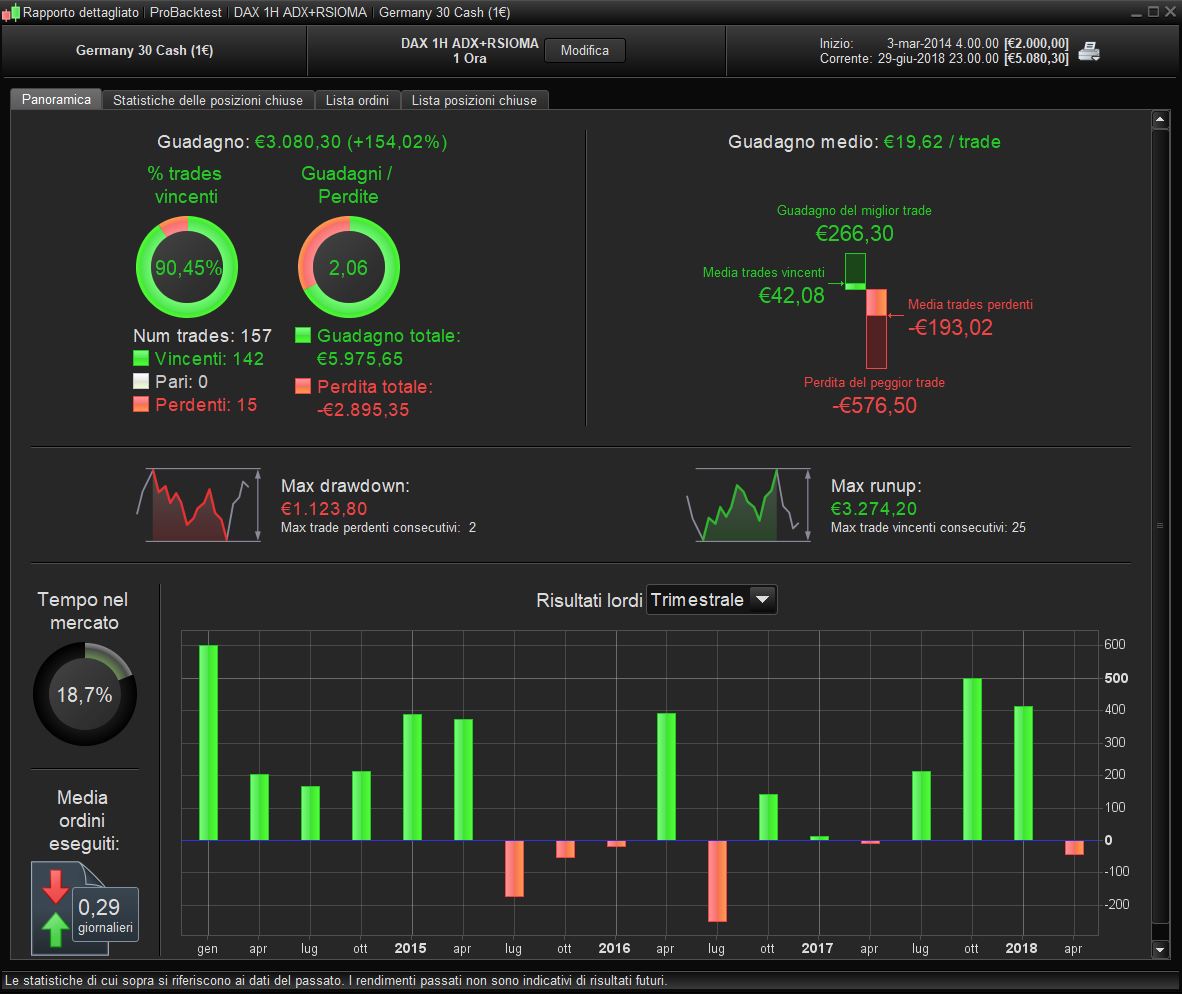Select the Panoramica tab
Viewport: 1182px width, 994px height.
pyautogui.click(x=56, y=99)
